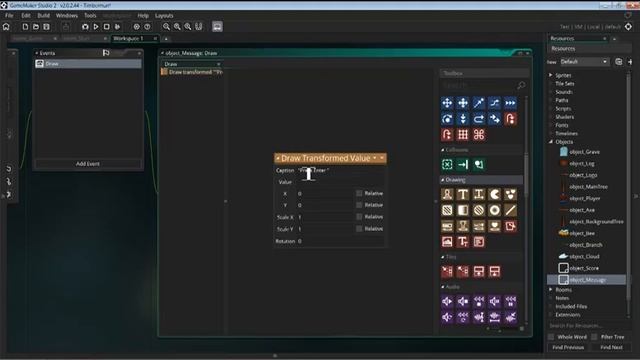Image resolution: width=640 pixels, height=360 pixels.
Task: Select object_Score in resource tree
Action: [584, 268]
